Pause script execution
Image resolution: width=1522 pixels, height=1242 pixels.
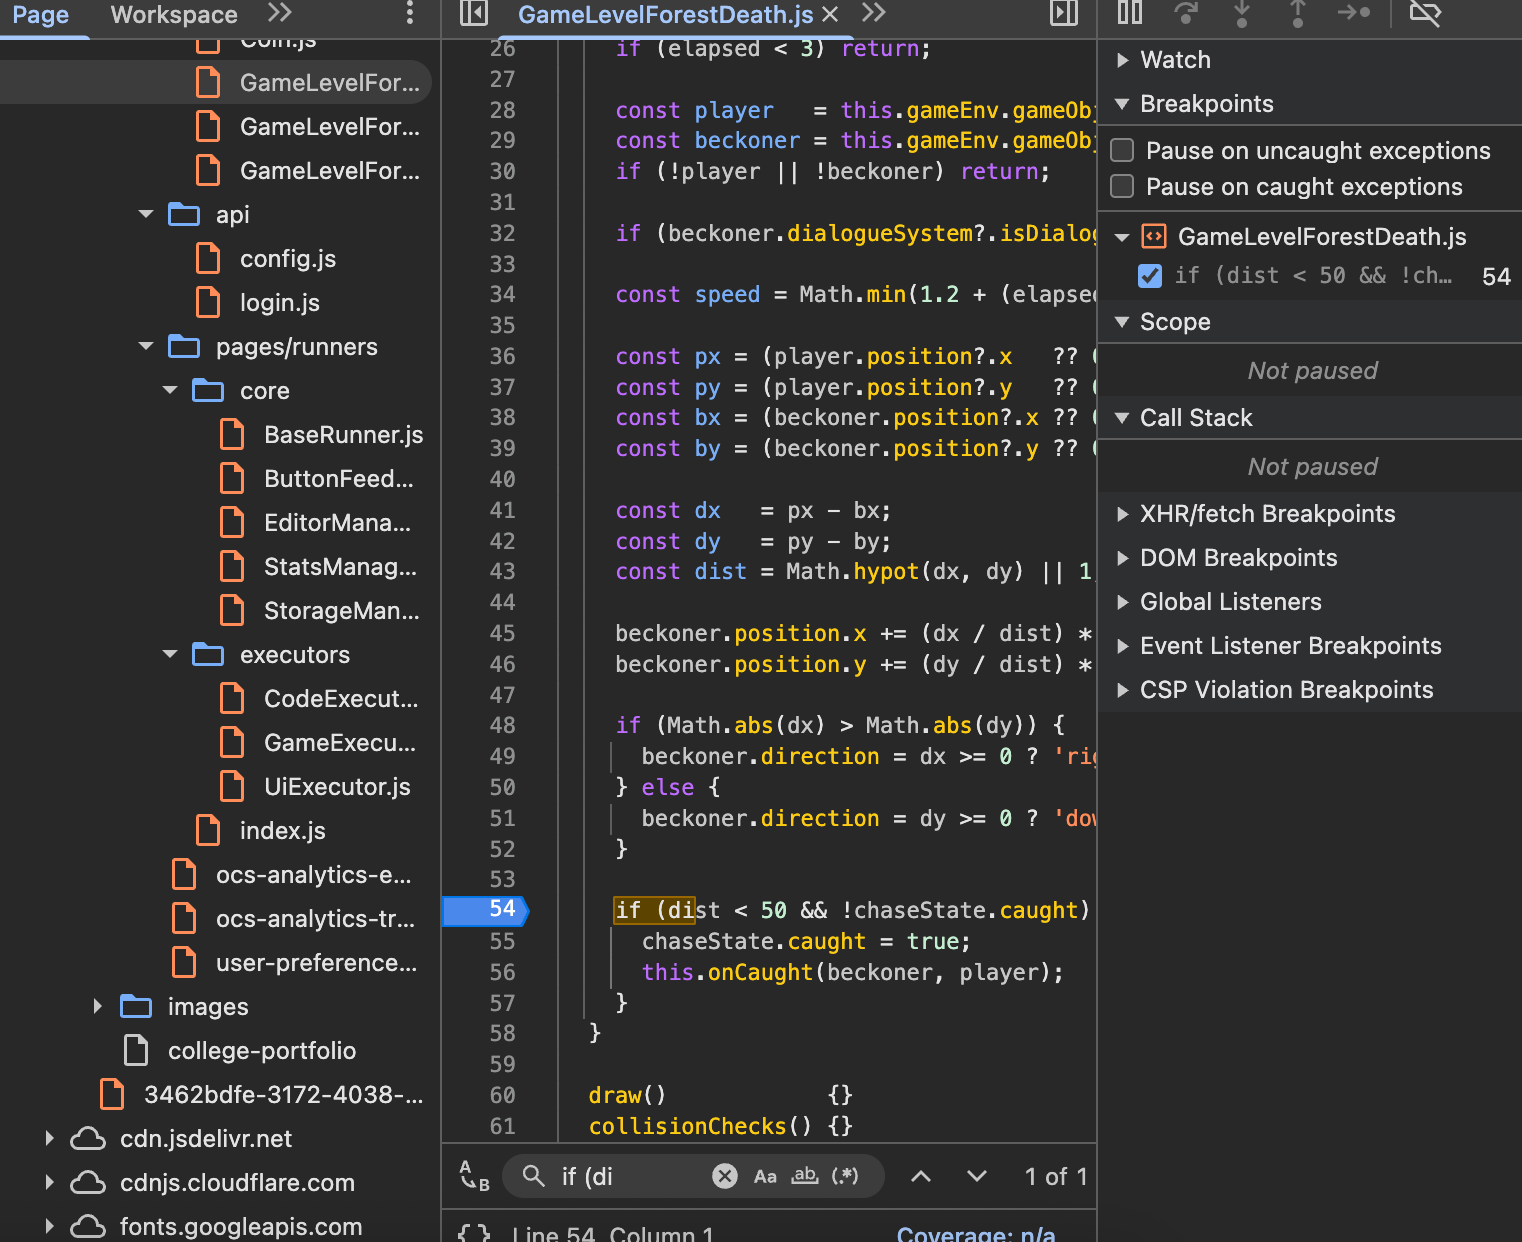click(x=1130, y=12)
